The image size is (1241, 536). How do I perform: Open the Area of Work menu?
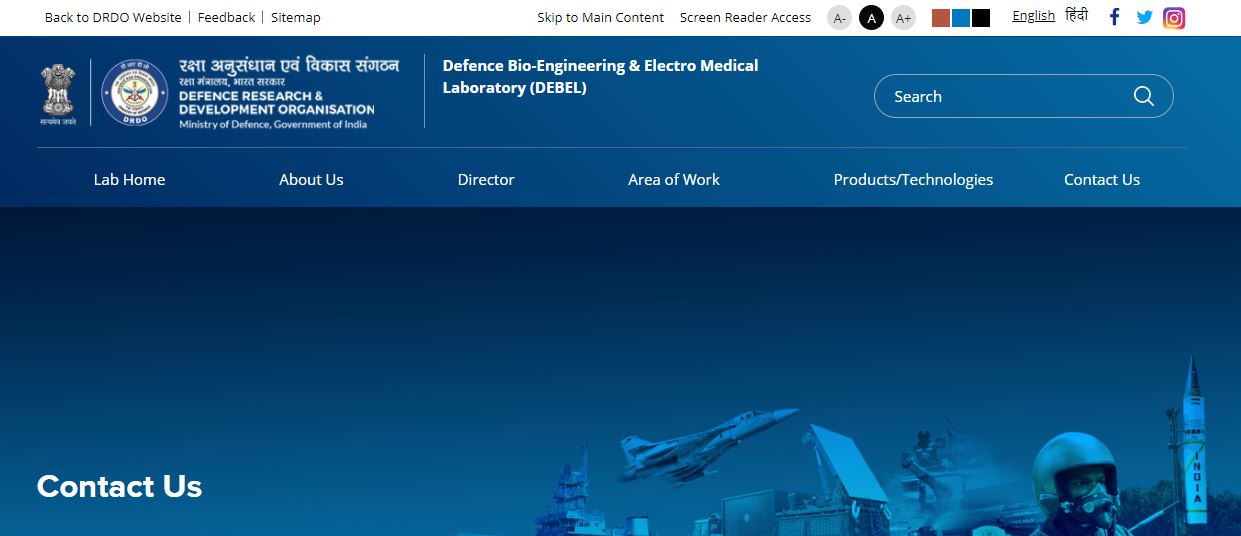673,180
